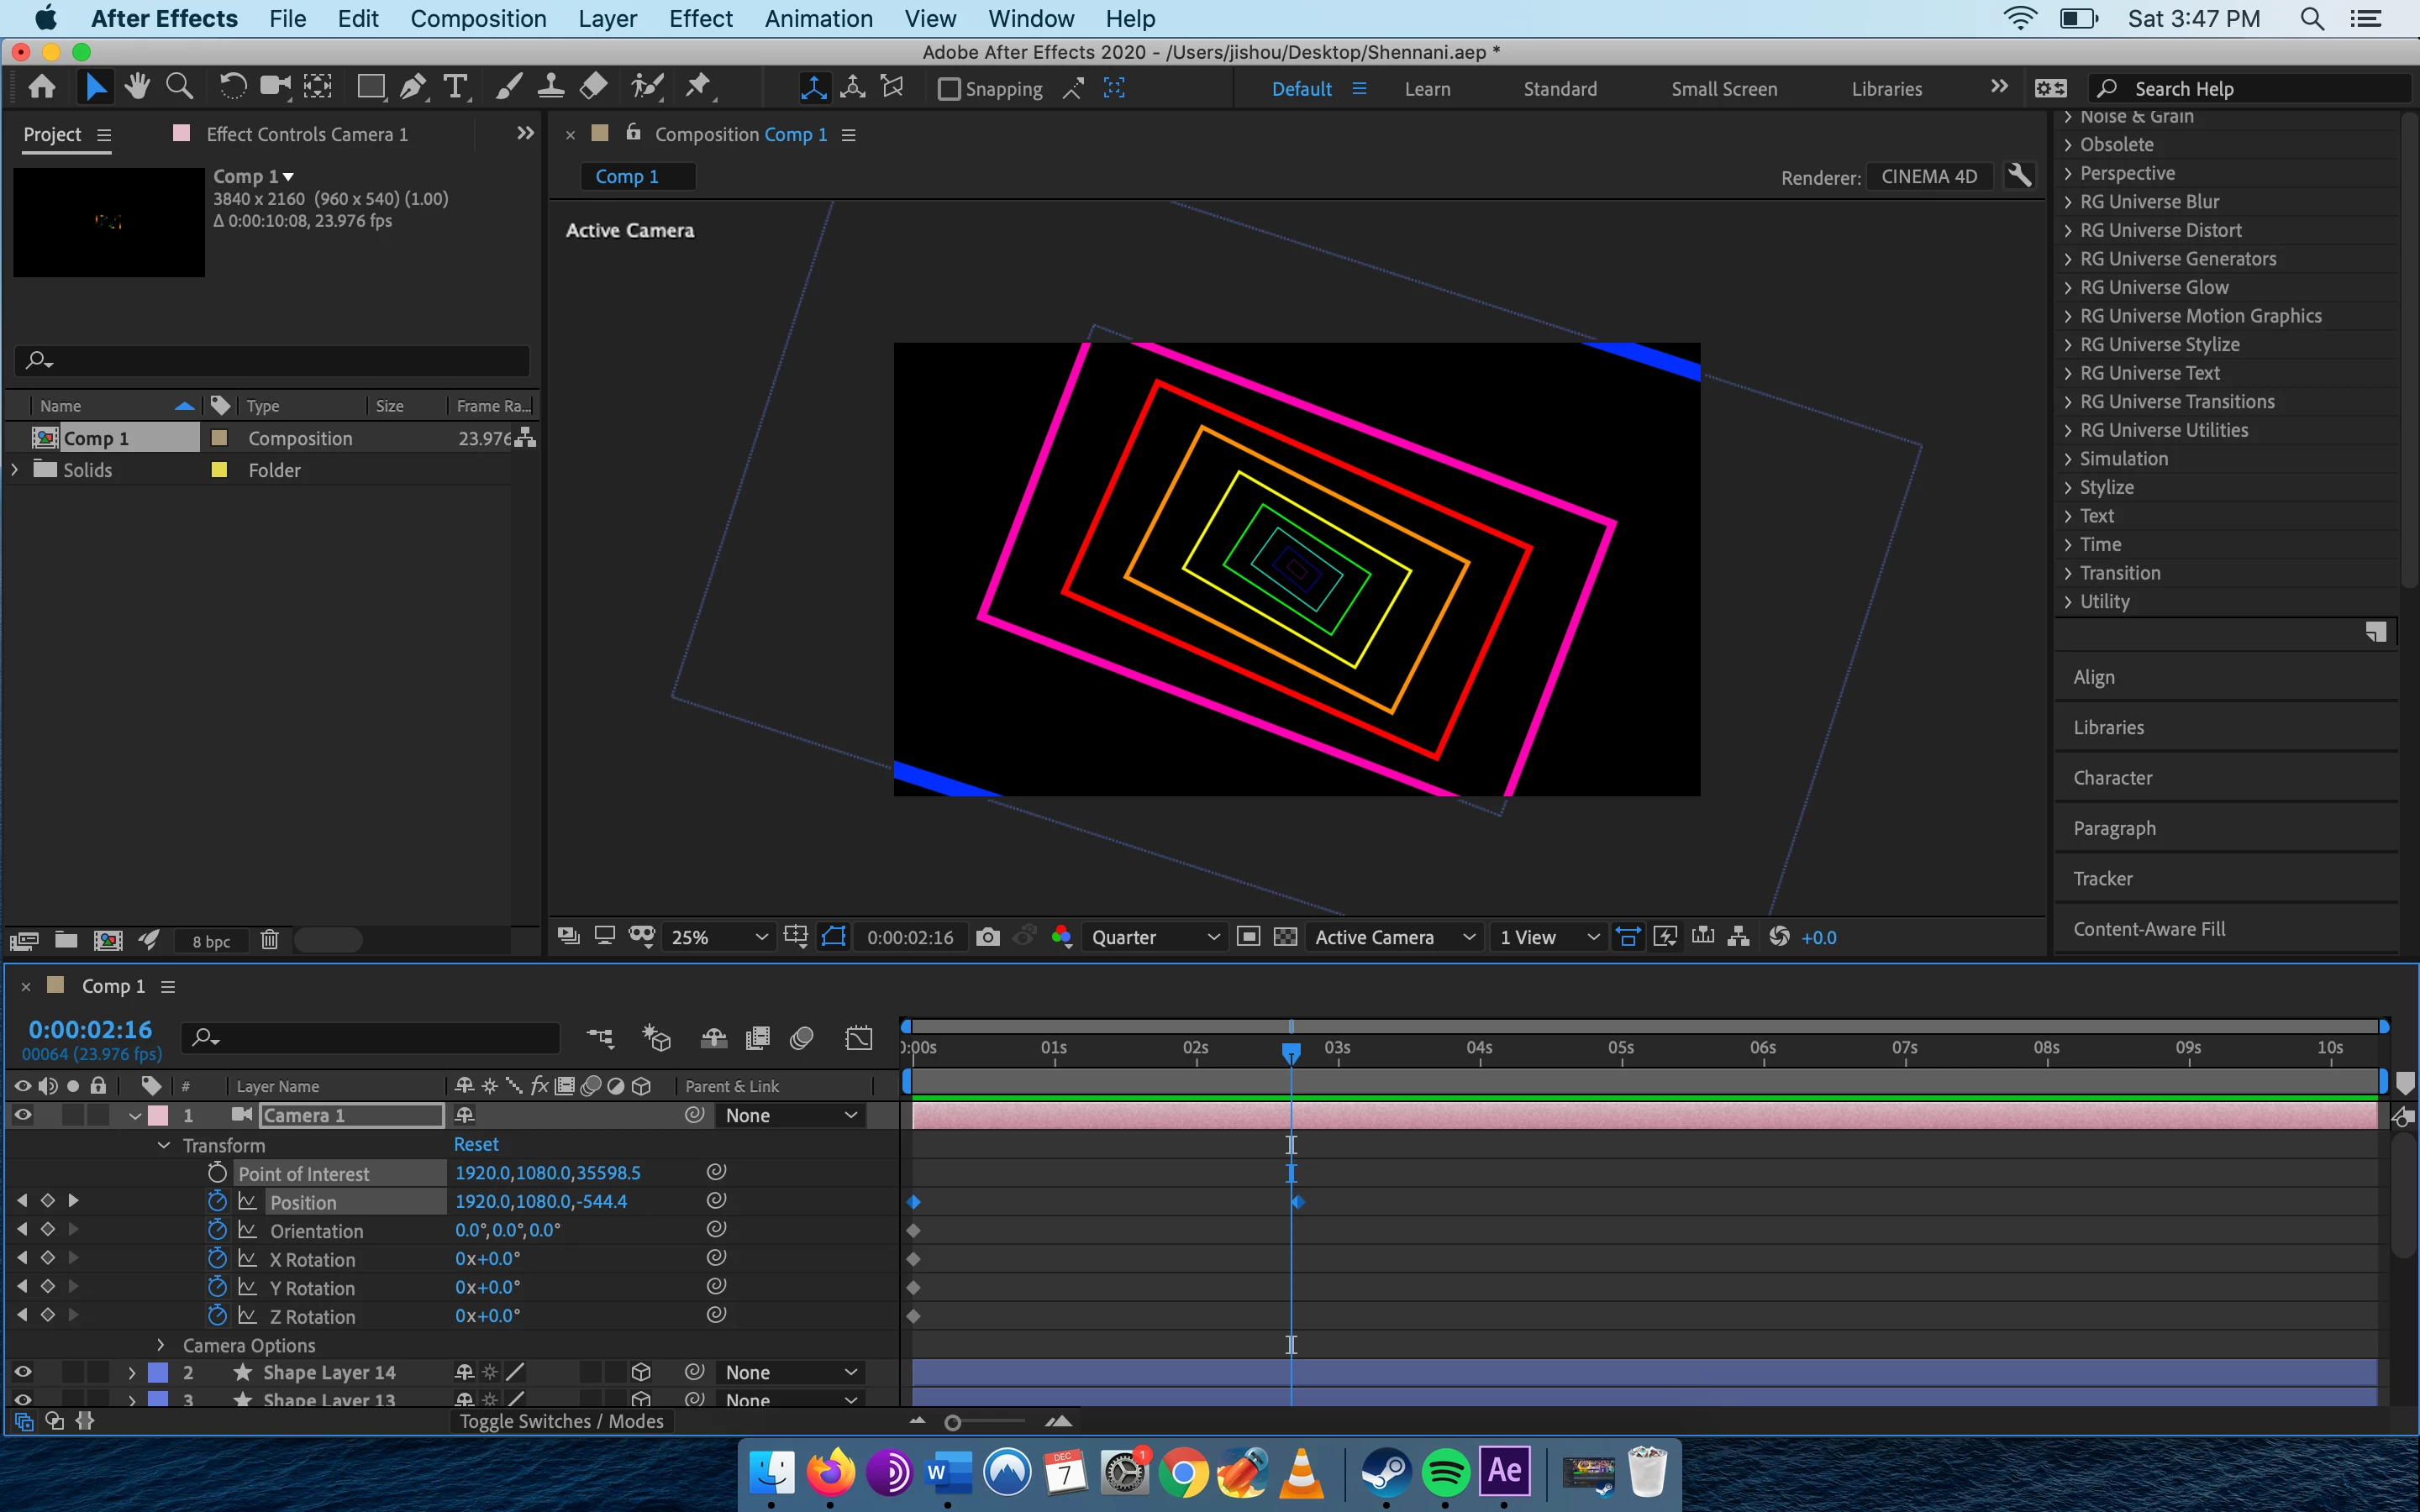
Task: Take snapshot with camera icon
Action: point(987,937)
